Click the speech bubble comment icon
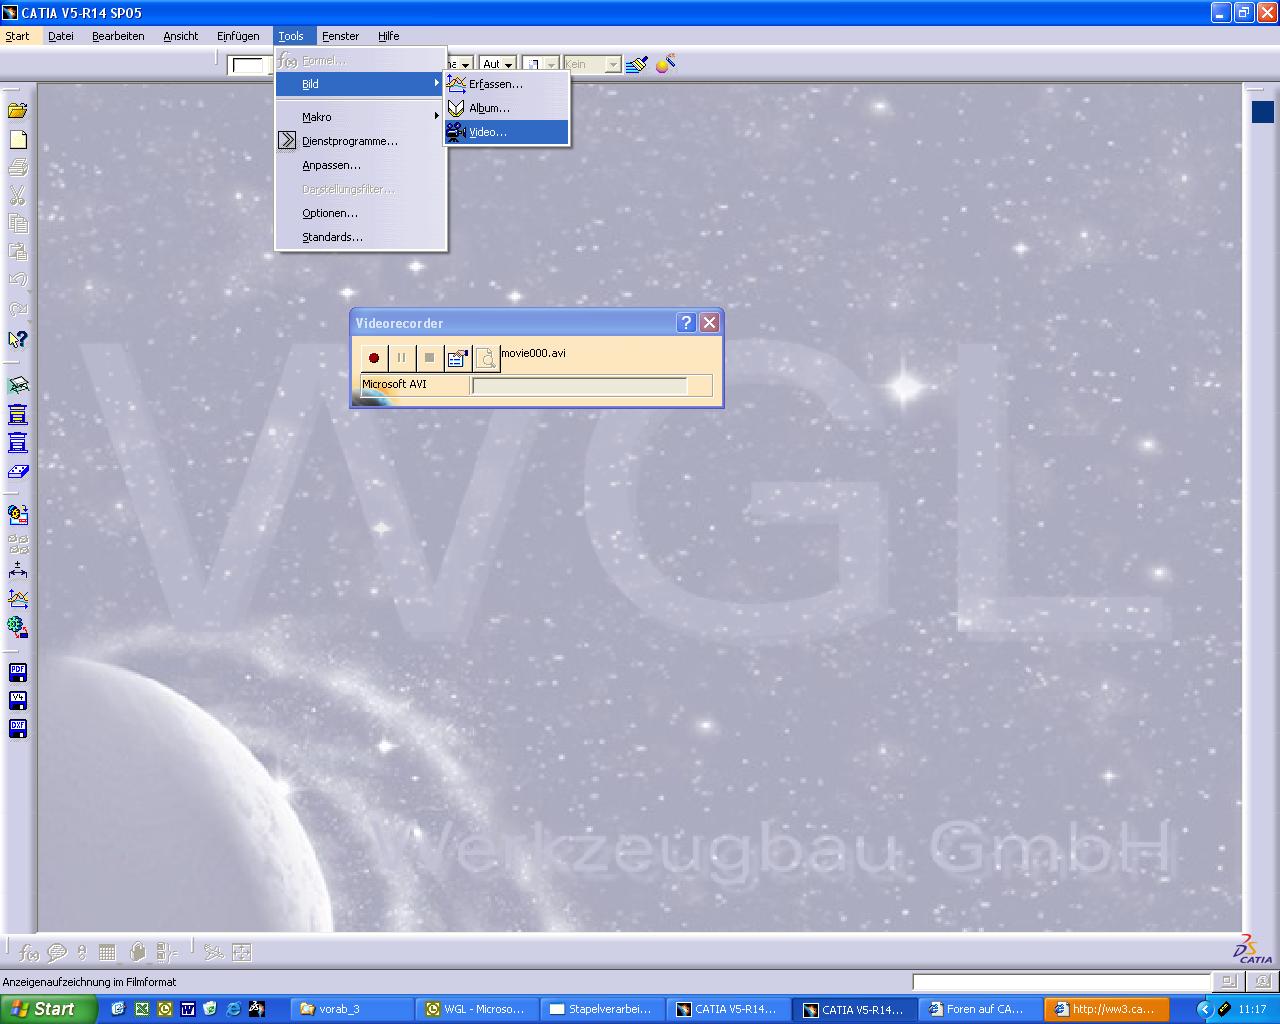The image size is (1280, 1024). [x=56, y=952]
